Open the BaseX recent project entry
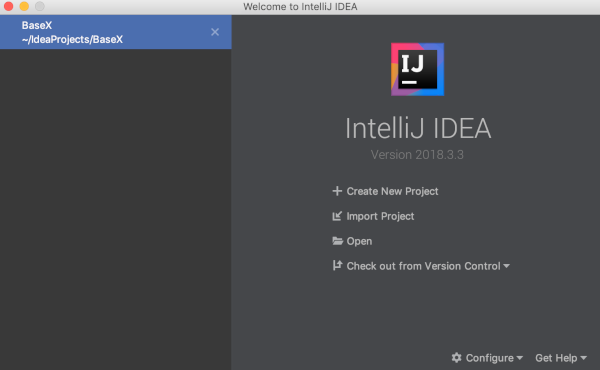The height and width of the screenshot is (370, 600). click(116, 32)
